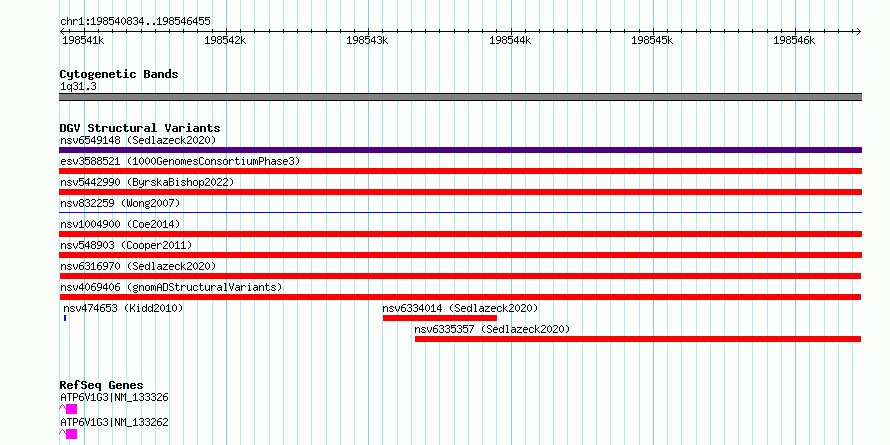This screenshot has height=445, width=890.
Task: Click the 198543k ruler tick label
Action: pyautogui.click(x=367, y=40)
